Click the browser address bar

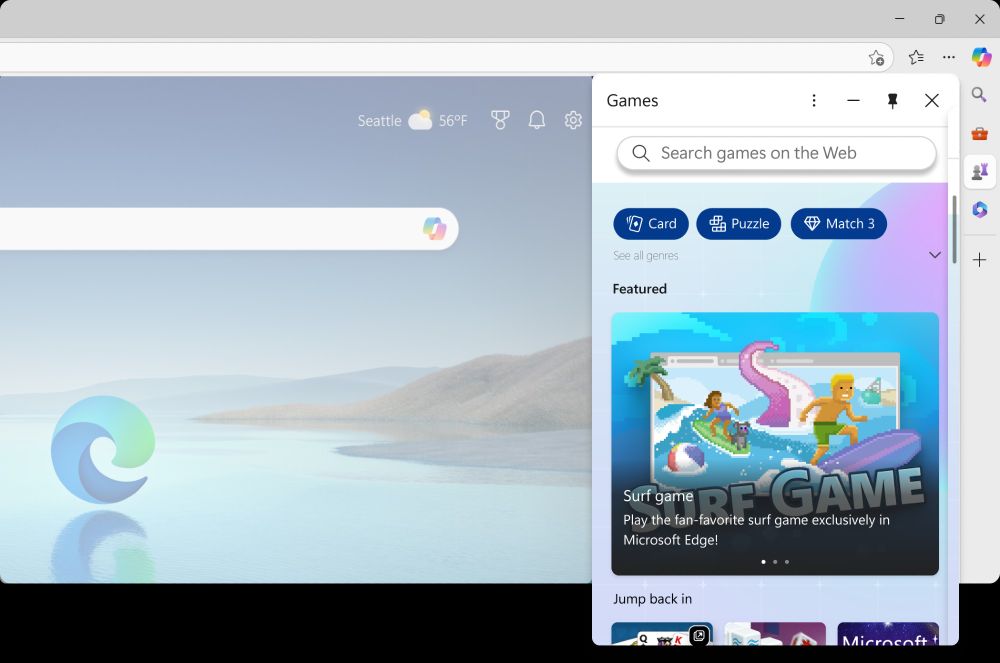pyautogui.click(x=446, y=57)
